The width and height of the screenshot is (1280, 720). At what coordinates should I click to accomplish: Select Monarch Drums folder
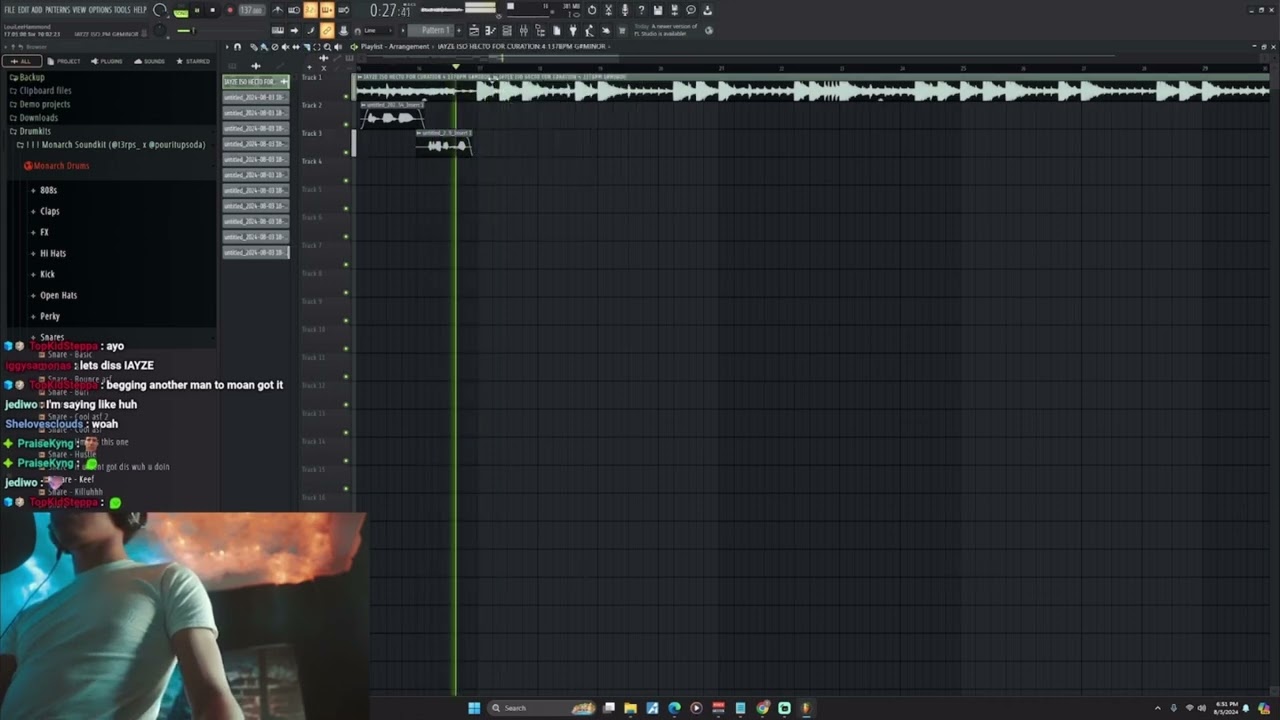[56, 166]
